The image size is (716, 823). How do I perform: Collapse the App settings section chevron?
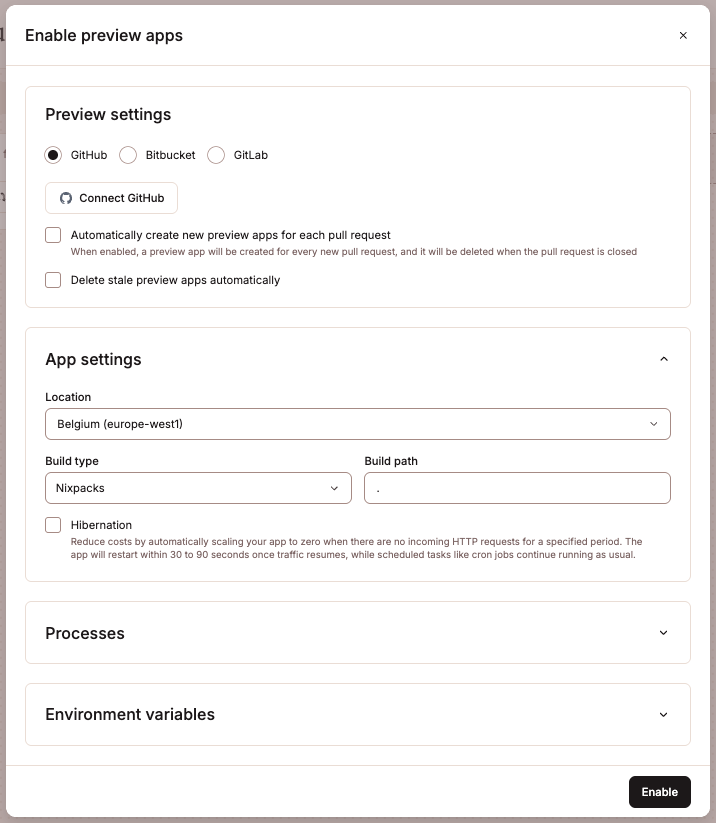664,359
